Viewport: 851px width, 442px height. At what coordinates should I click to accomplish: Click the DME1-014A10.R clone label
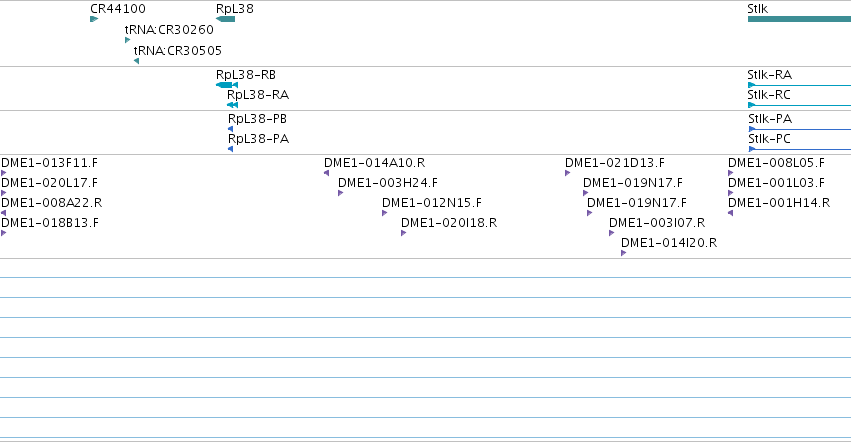(x=374, y=163)
